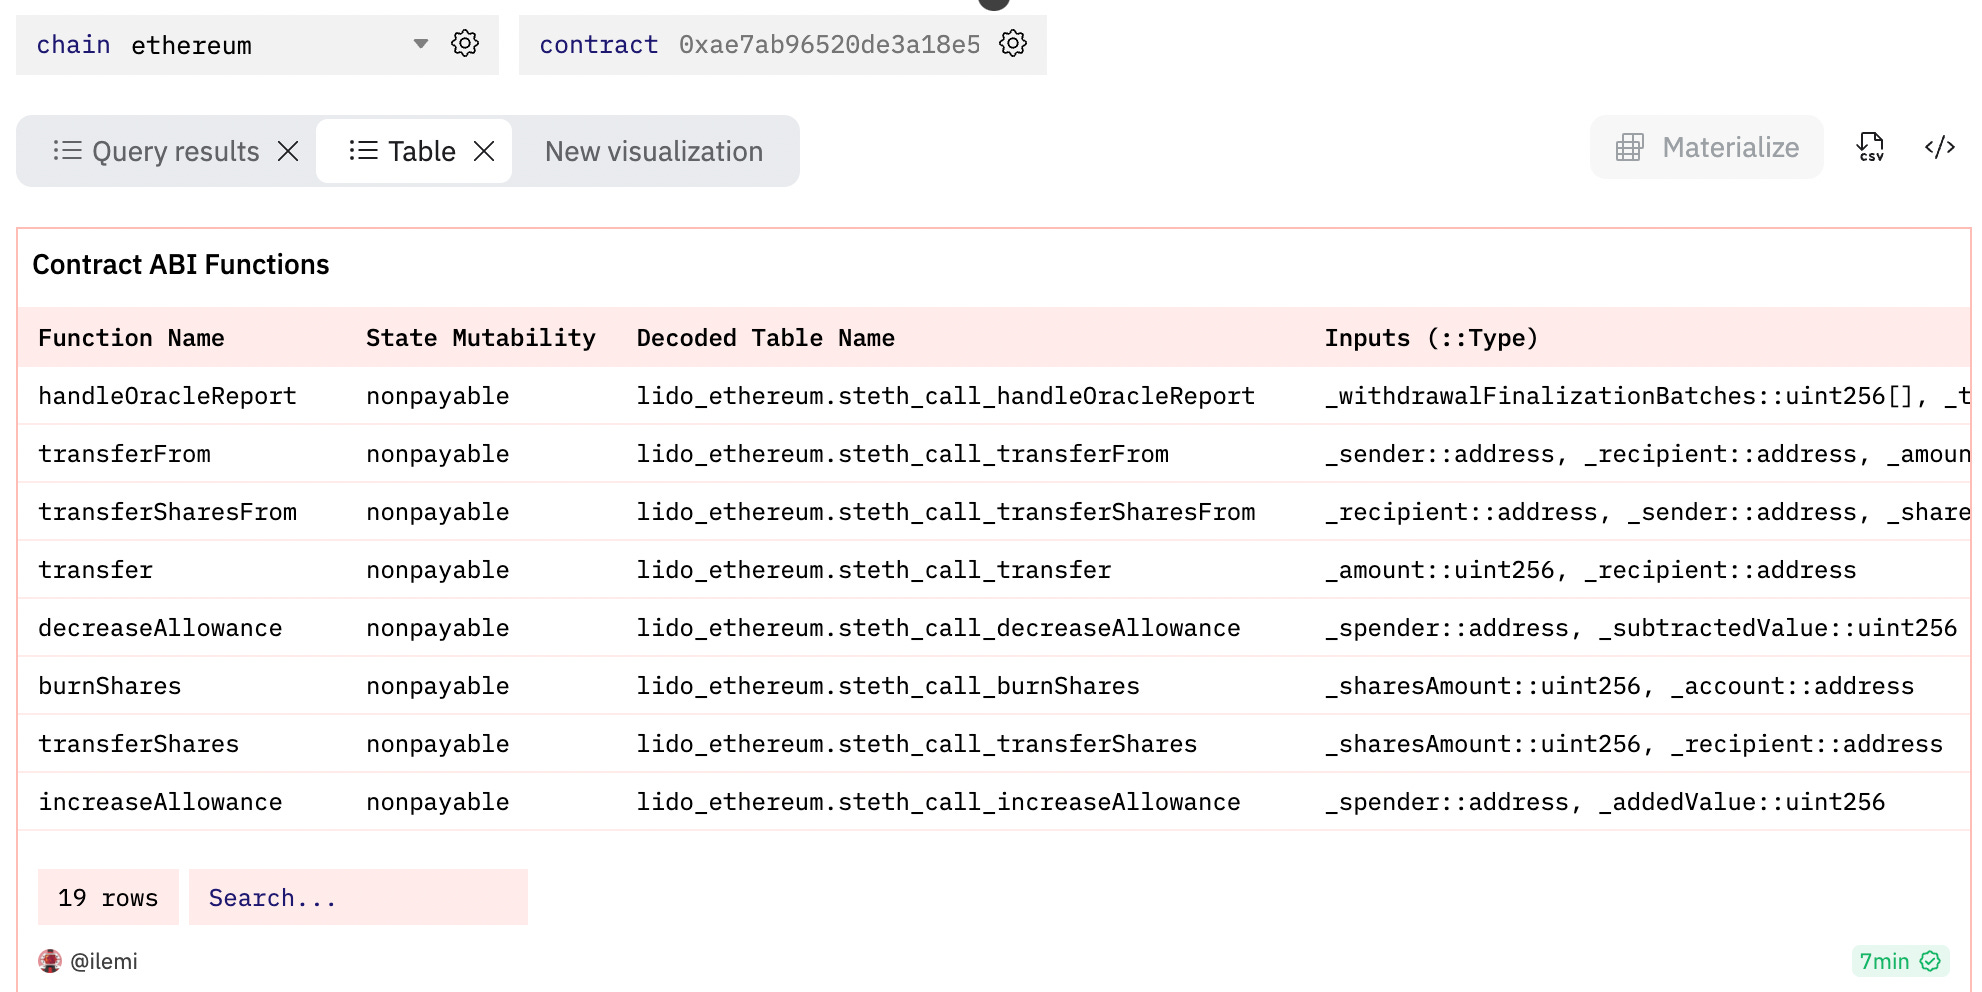This screenshot has width=1982, height=992.
Task: Select the Query results tab
Action: coord(174,151)
